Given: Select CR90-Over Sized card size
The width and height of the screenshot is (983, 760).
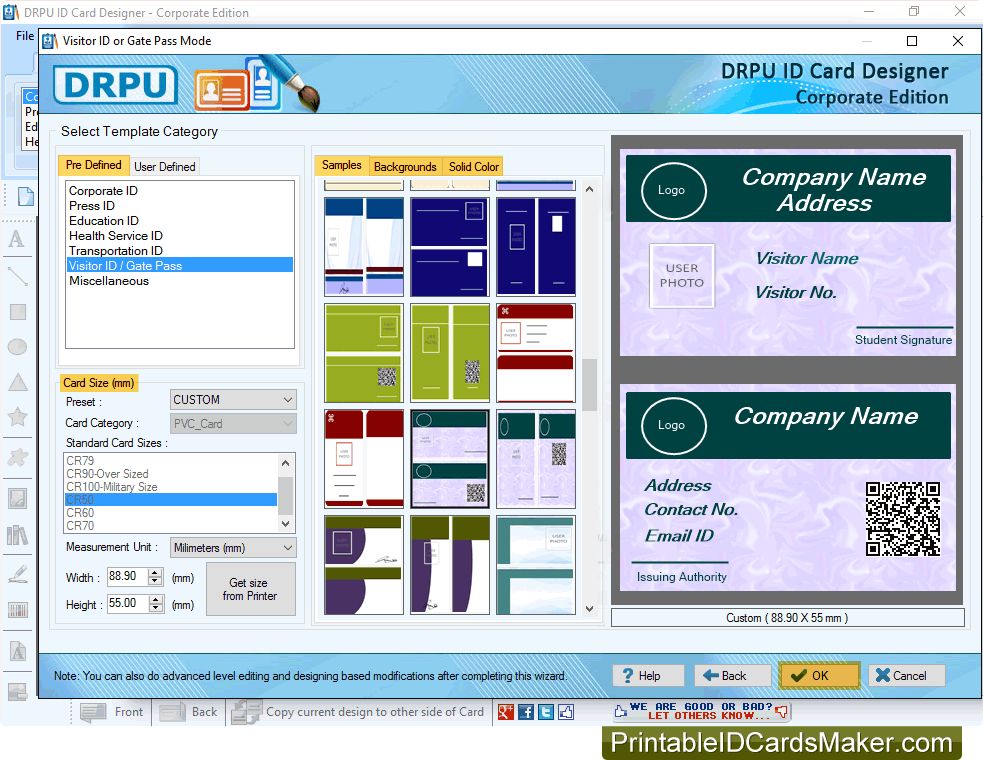Looking at the screenshot, I should pyautogui.click(x=171, y=473).
